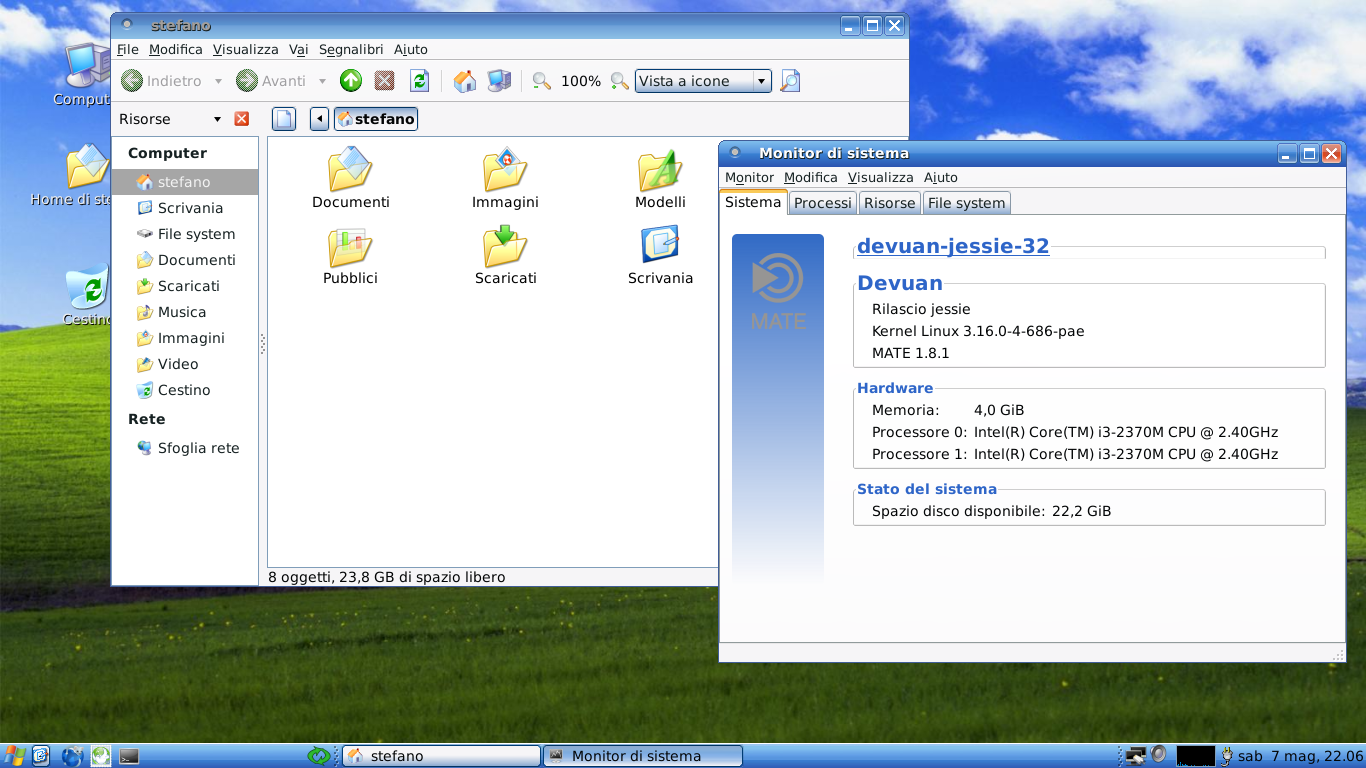1366x768 pixels.
Task: Select Scrivania in the sidebar
Action: tap(185, 208)
